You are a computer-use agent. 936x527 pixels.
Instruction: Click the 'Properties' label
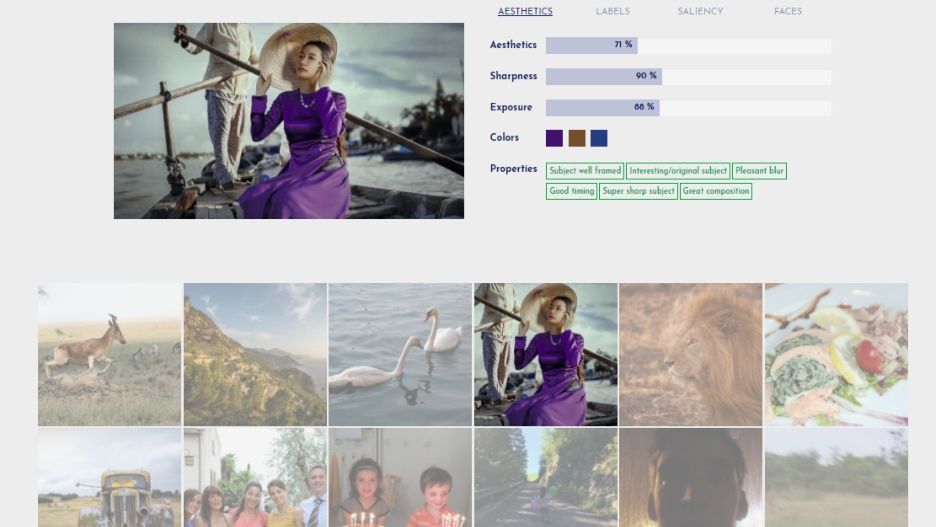[x=513, y=168]
